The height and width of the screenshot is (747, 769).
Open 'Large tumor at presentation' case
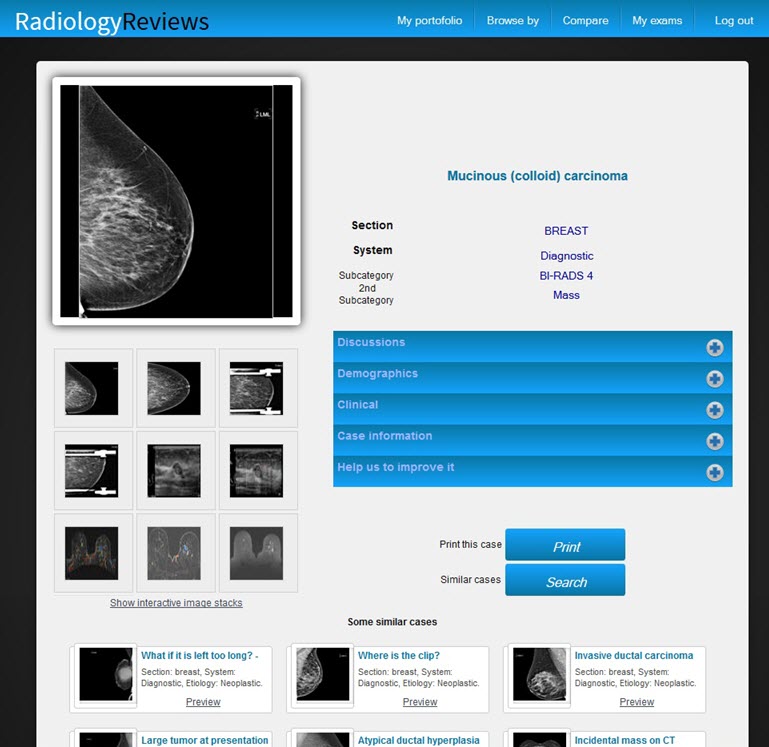205,740
